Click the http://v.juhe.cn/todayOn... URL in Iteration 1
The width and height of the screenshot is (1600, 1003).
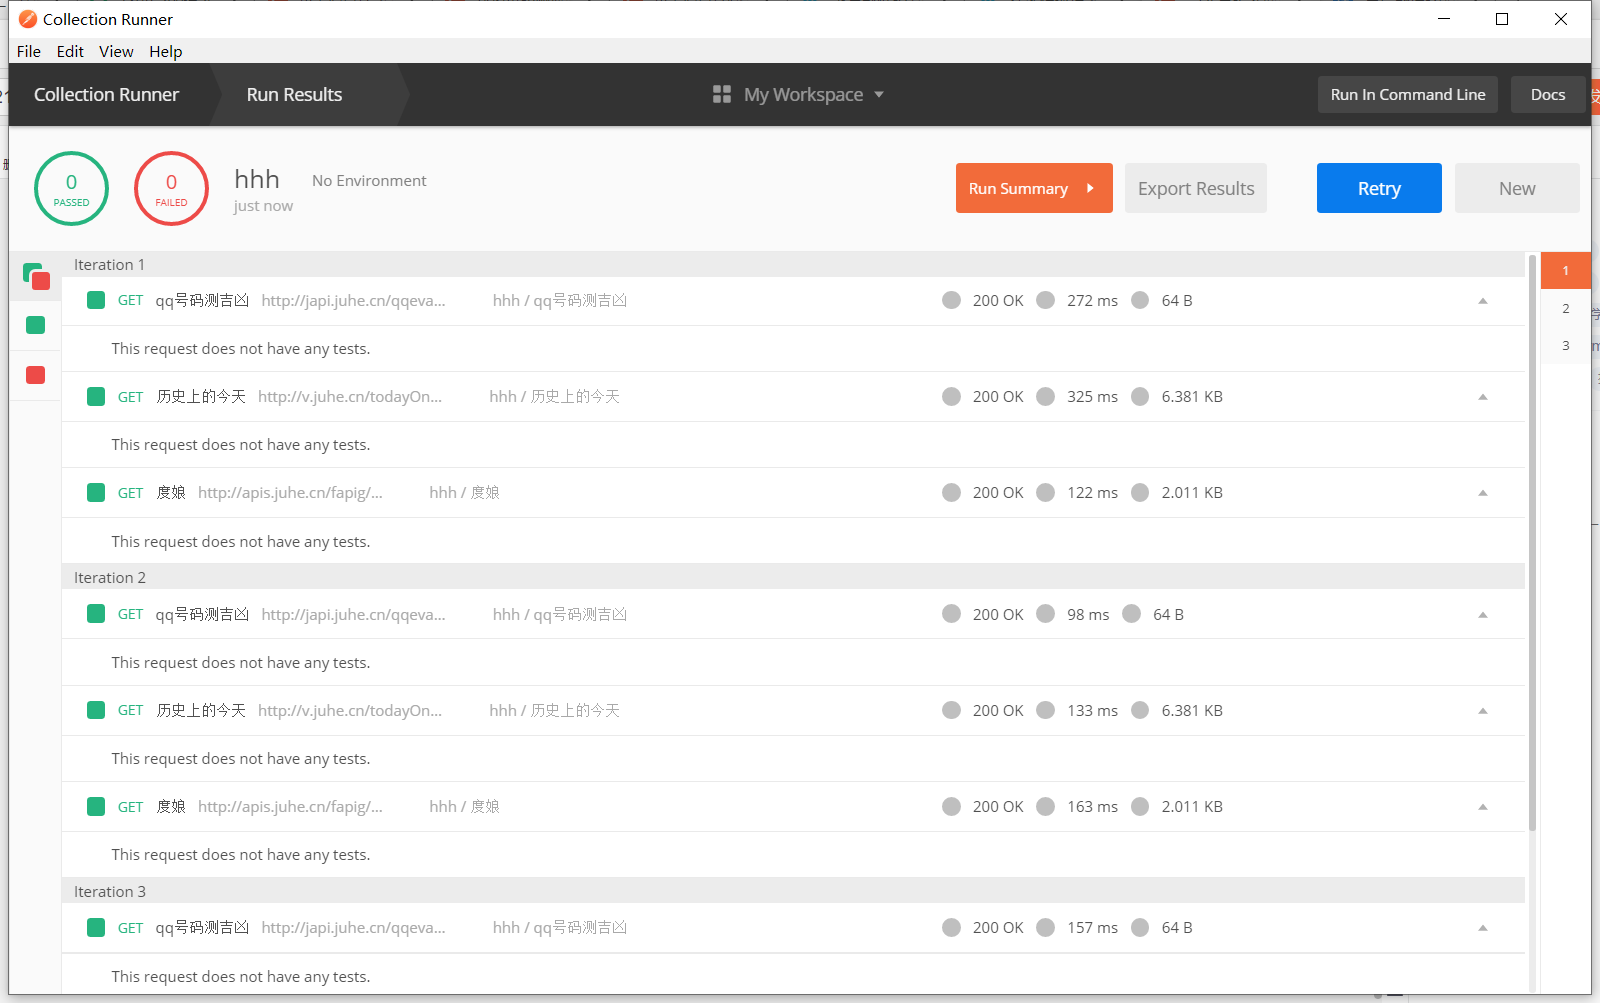pyautogui.click(x=350, y=396)
